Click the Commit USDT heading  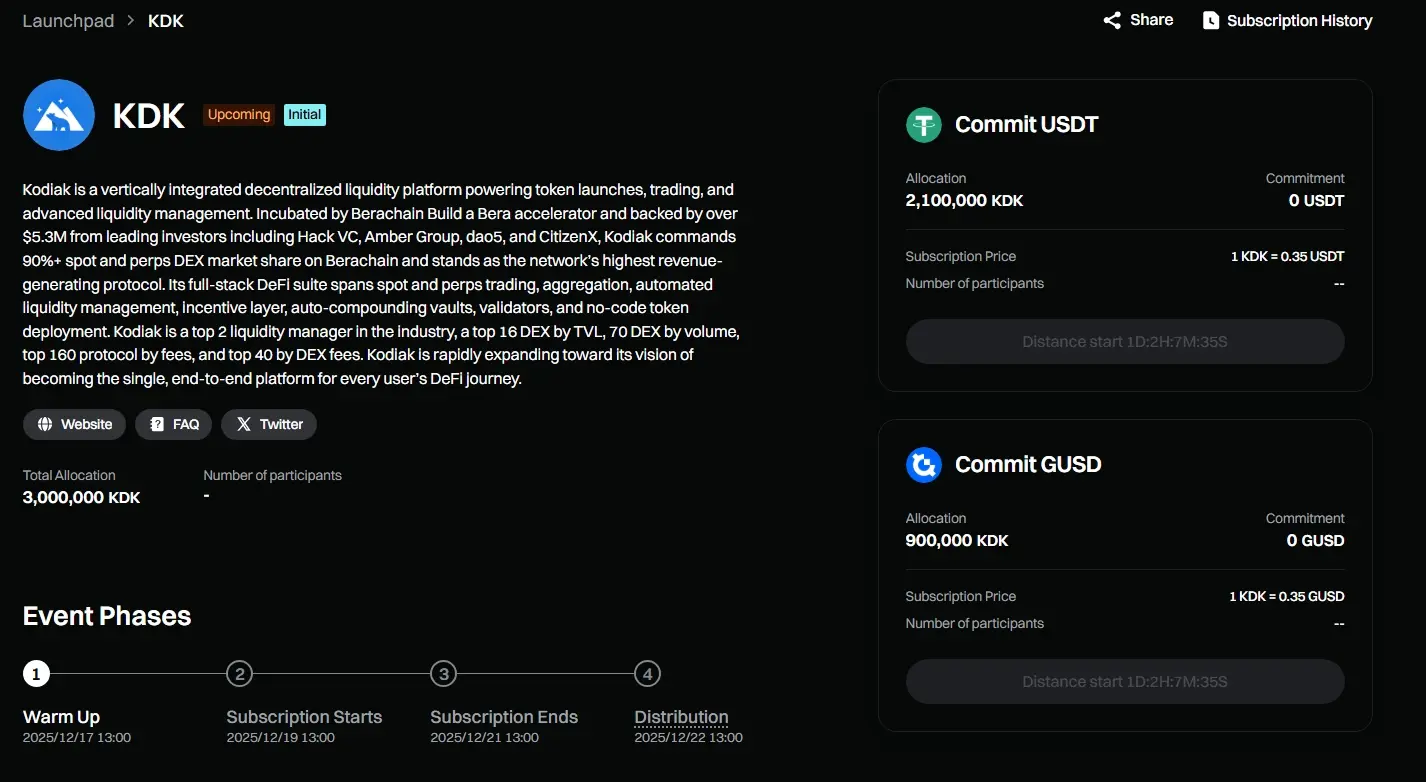coord(1027,124)
